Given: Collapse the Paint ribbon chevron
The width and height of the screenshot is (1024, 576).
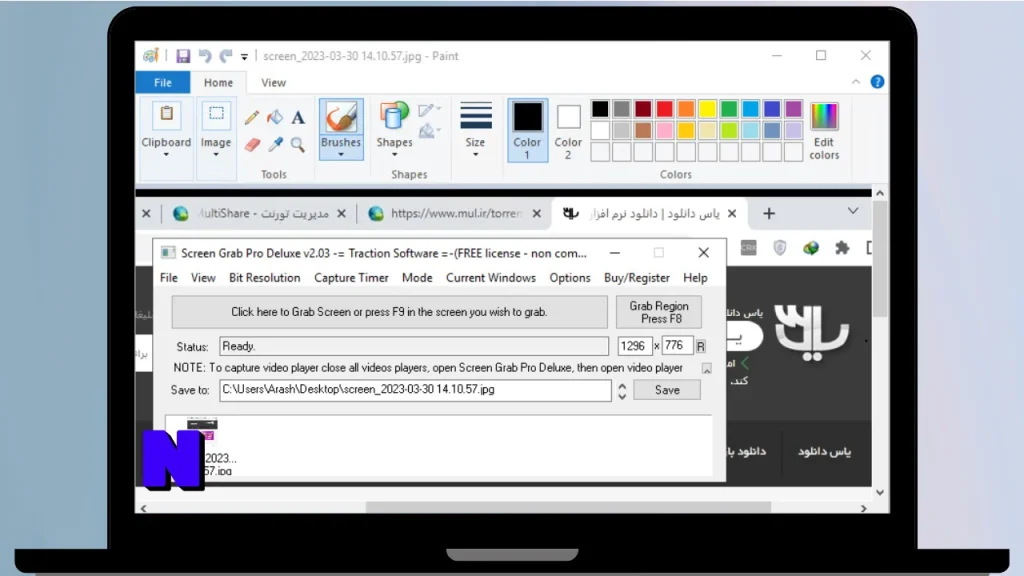Looking at the screenshot, I should pos(856,82).
